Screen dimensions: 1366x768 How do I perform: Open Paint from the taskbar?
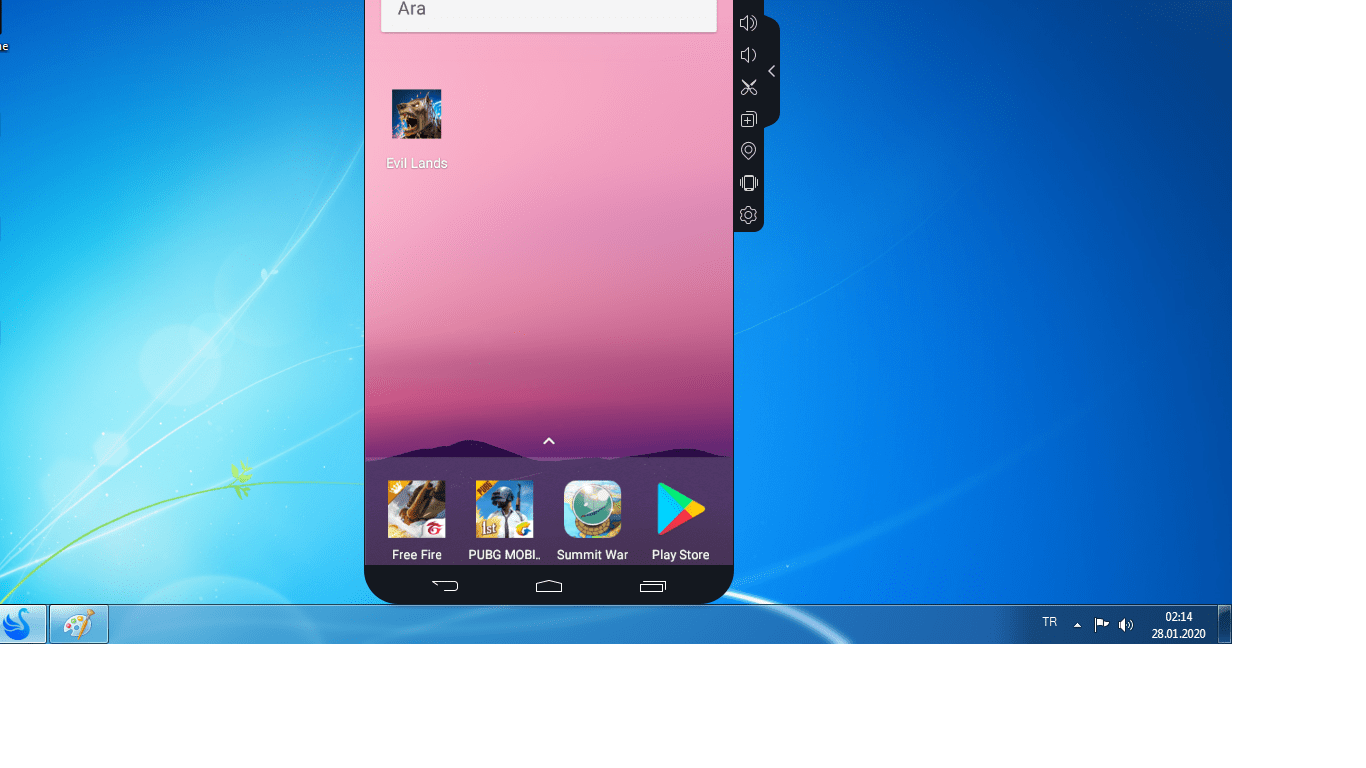(x=79, y=624)
